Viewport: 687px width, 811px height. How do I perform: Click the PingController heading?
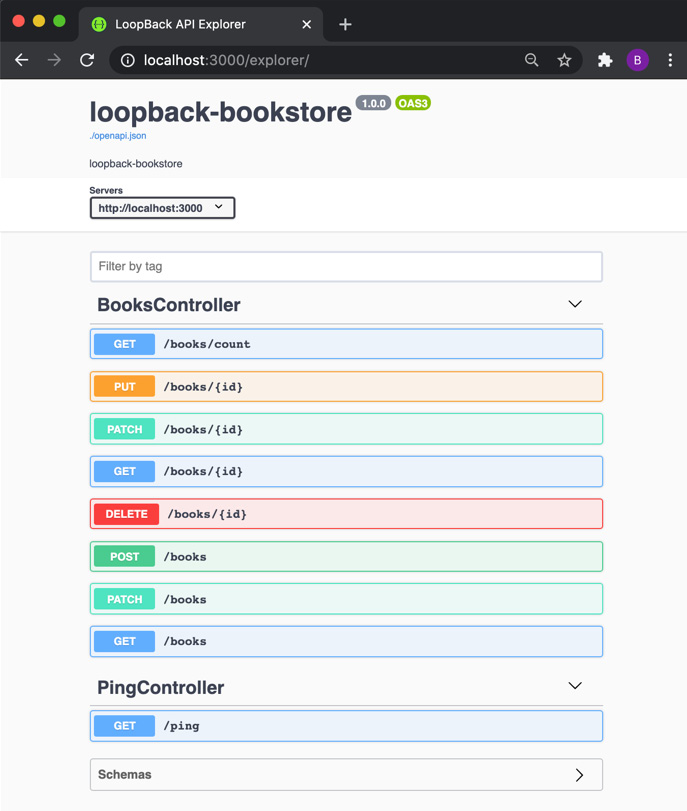click(160, 687)
